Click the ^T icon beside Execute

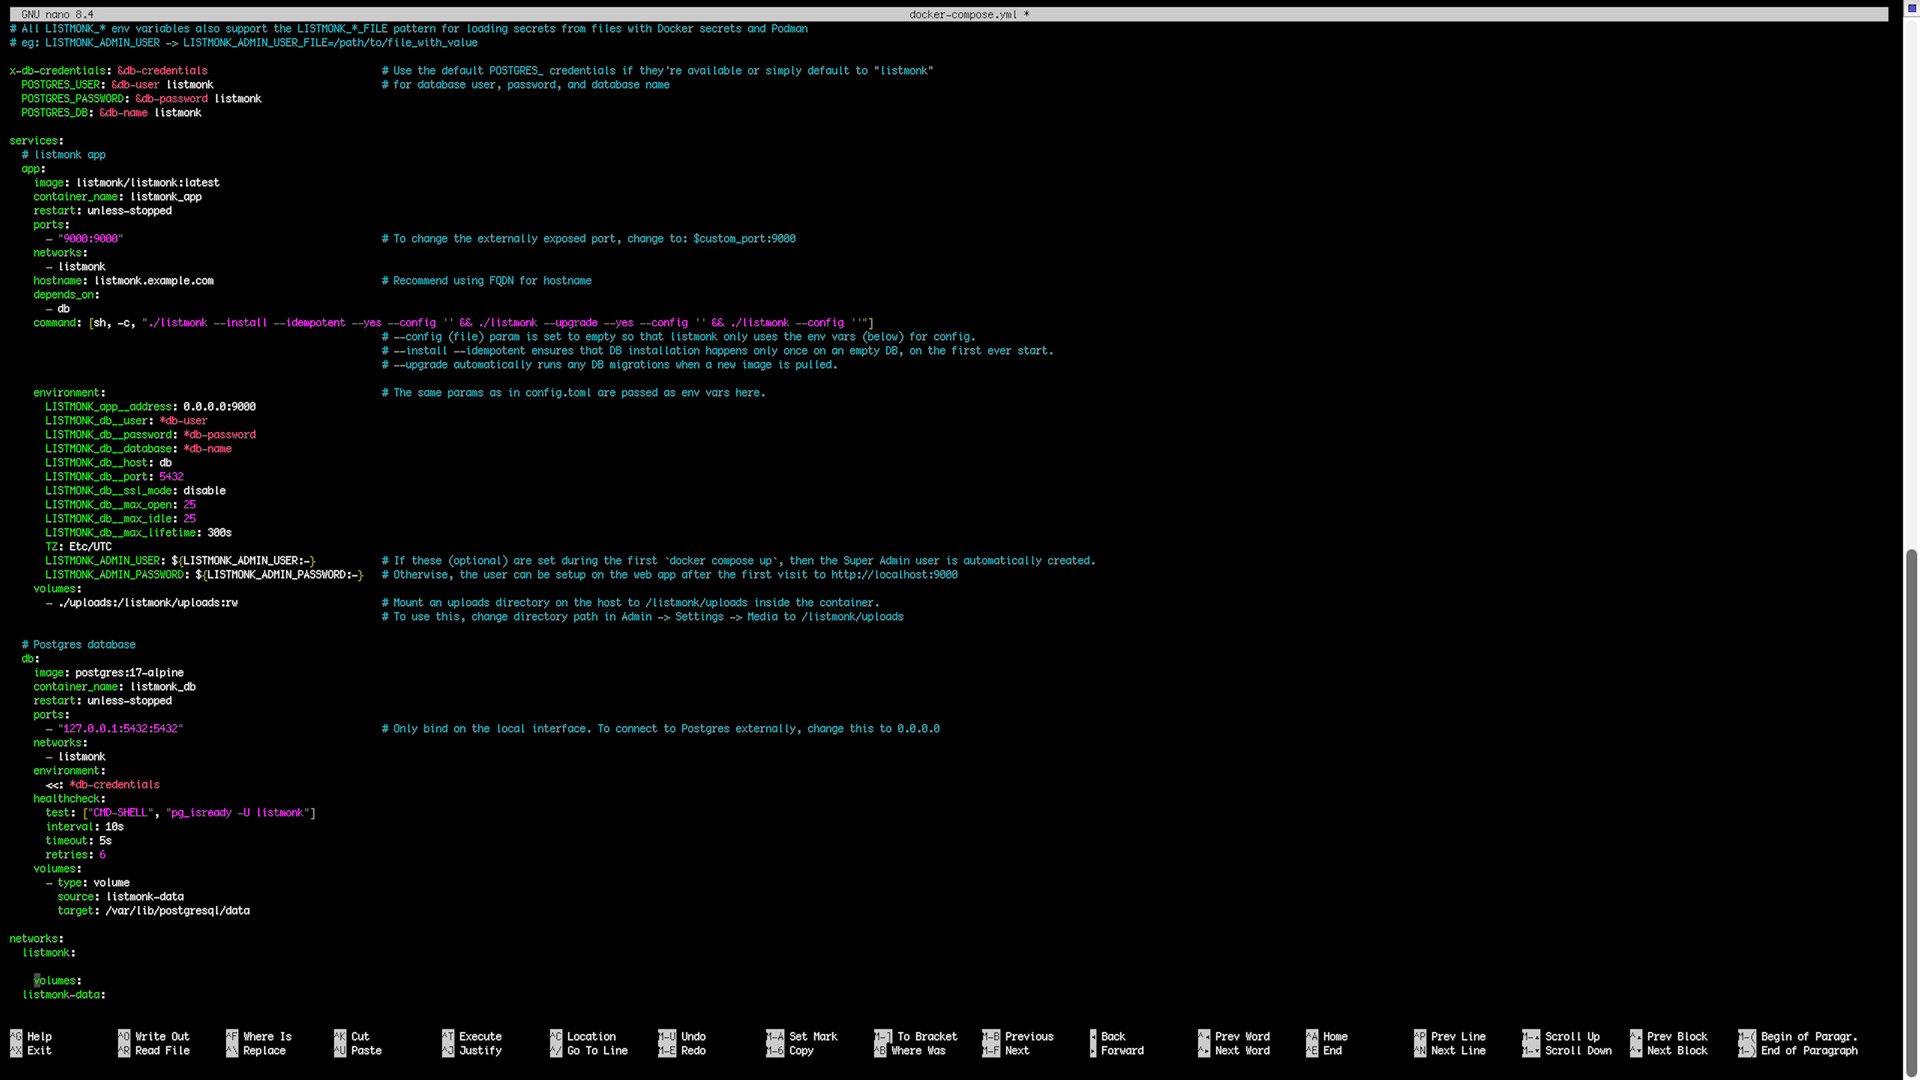point(449,1037)
